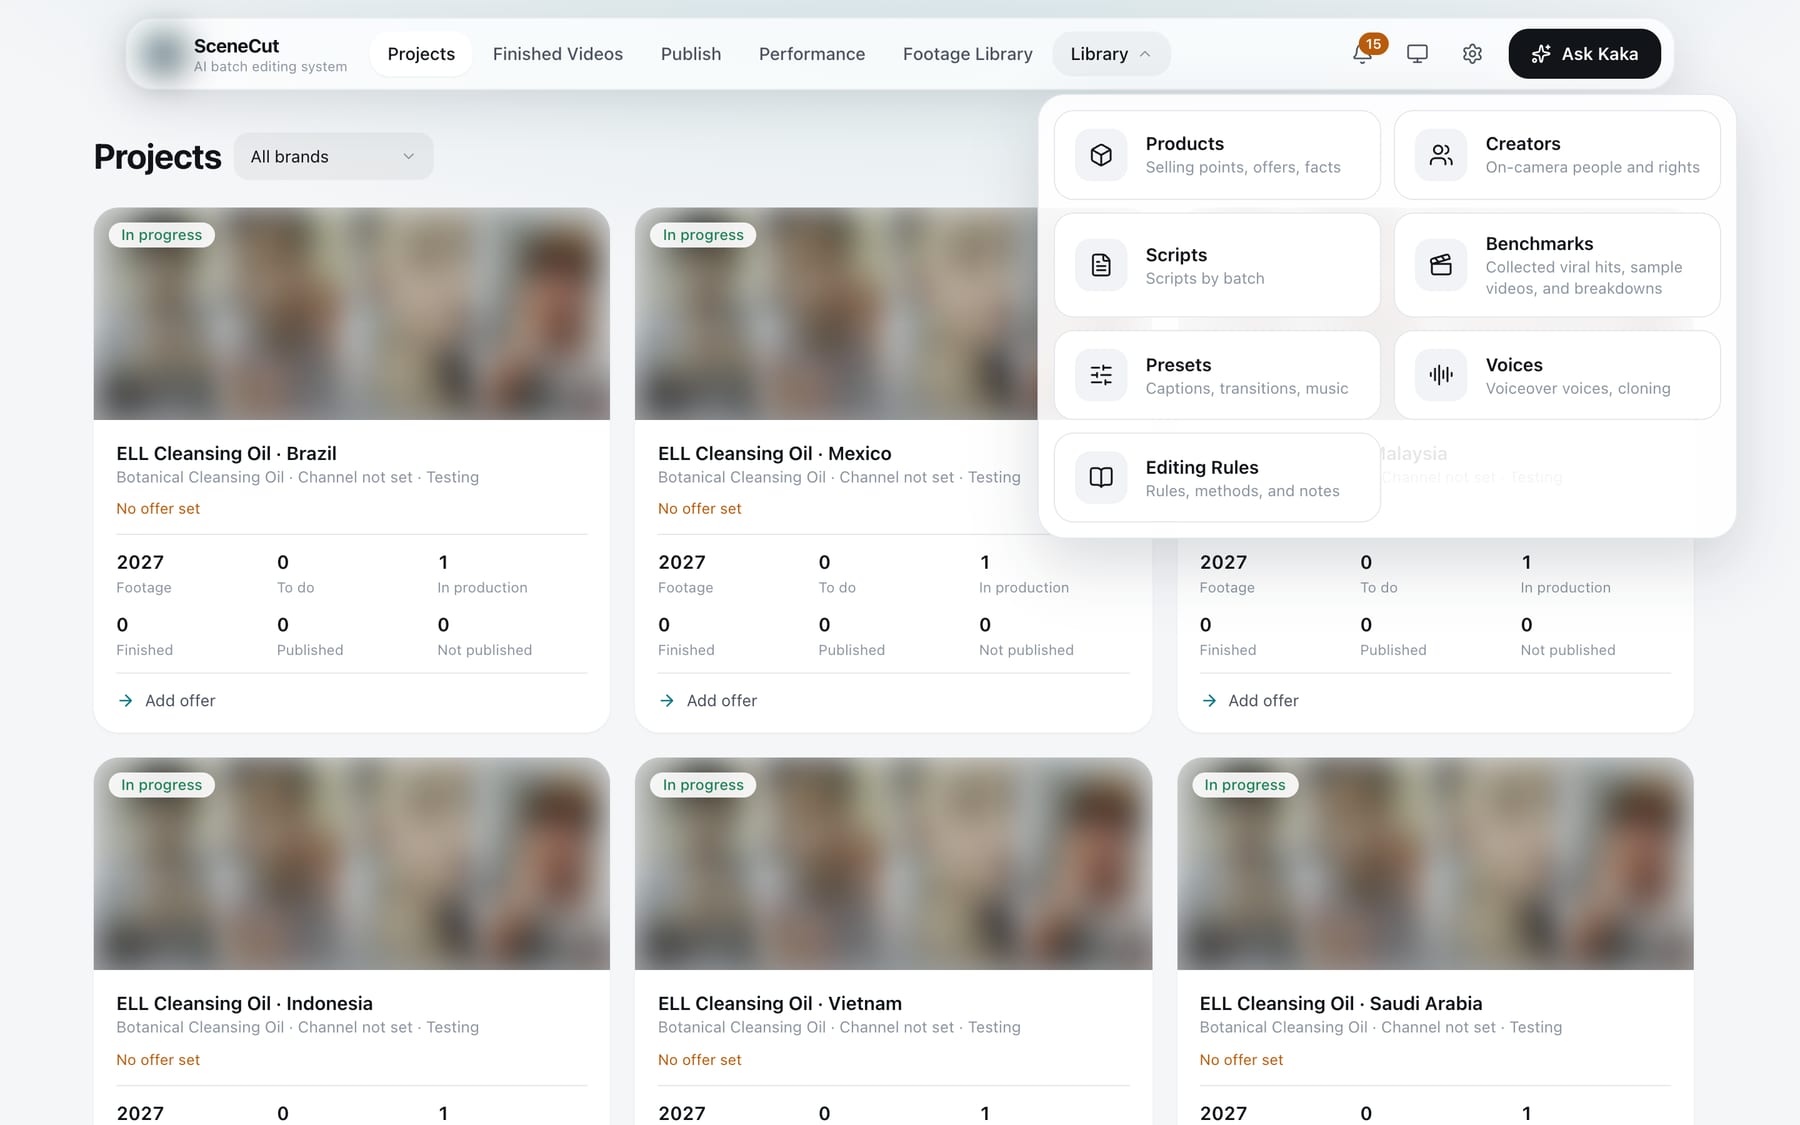Click arrow icon beside Mexico Add offer

coord(667,701)
